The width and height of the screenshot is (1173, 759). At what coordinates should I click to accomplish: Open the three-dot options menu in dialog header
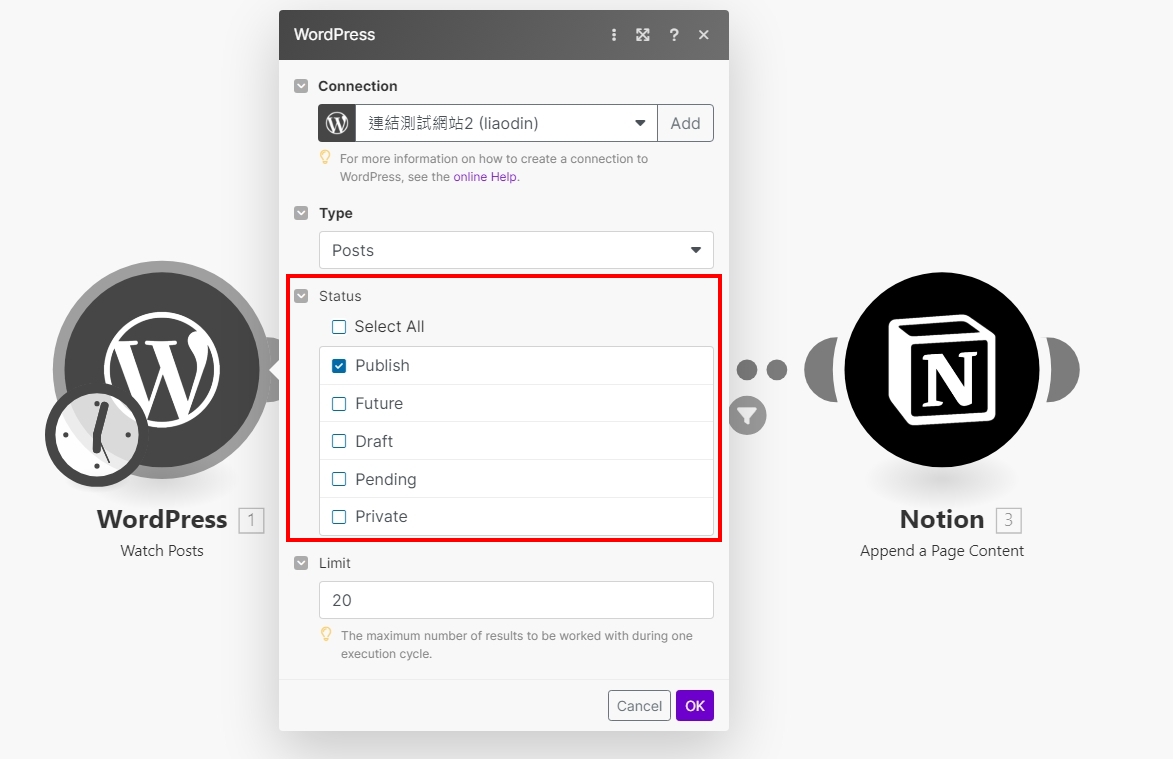614,35
